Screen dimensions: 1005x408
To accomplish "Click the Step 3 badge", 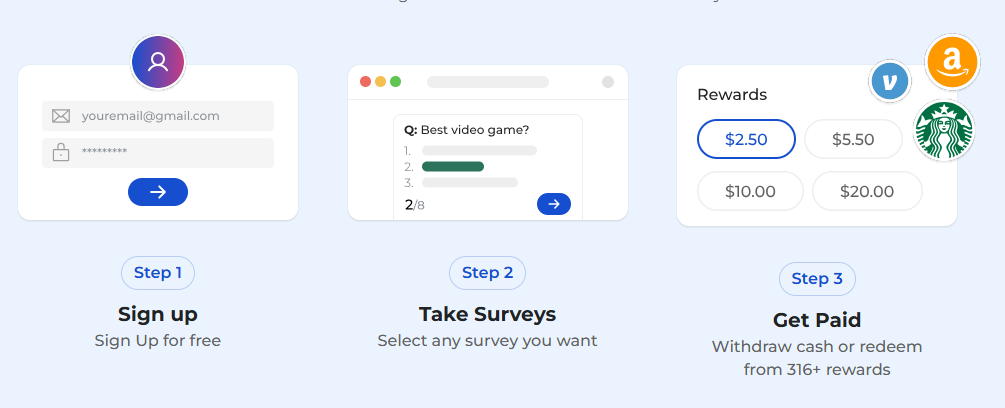I will click(x=817, y=279).
